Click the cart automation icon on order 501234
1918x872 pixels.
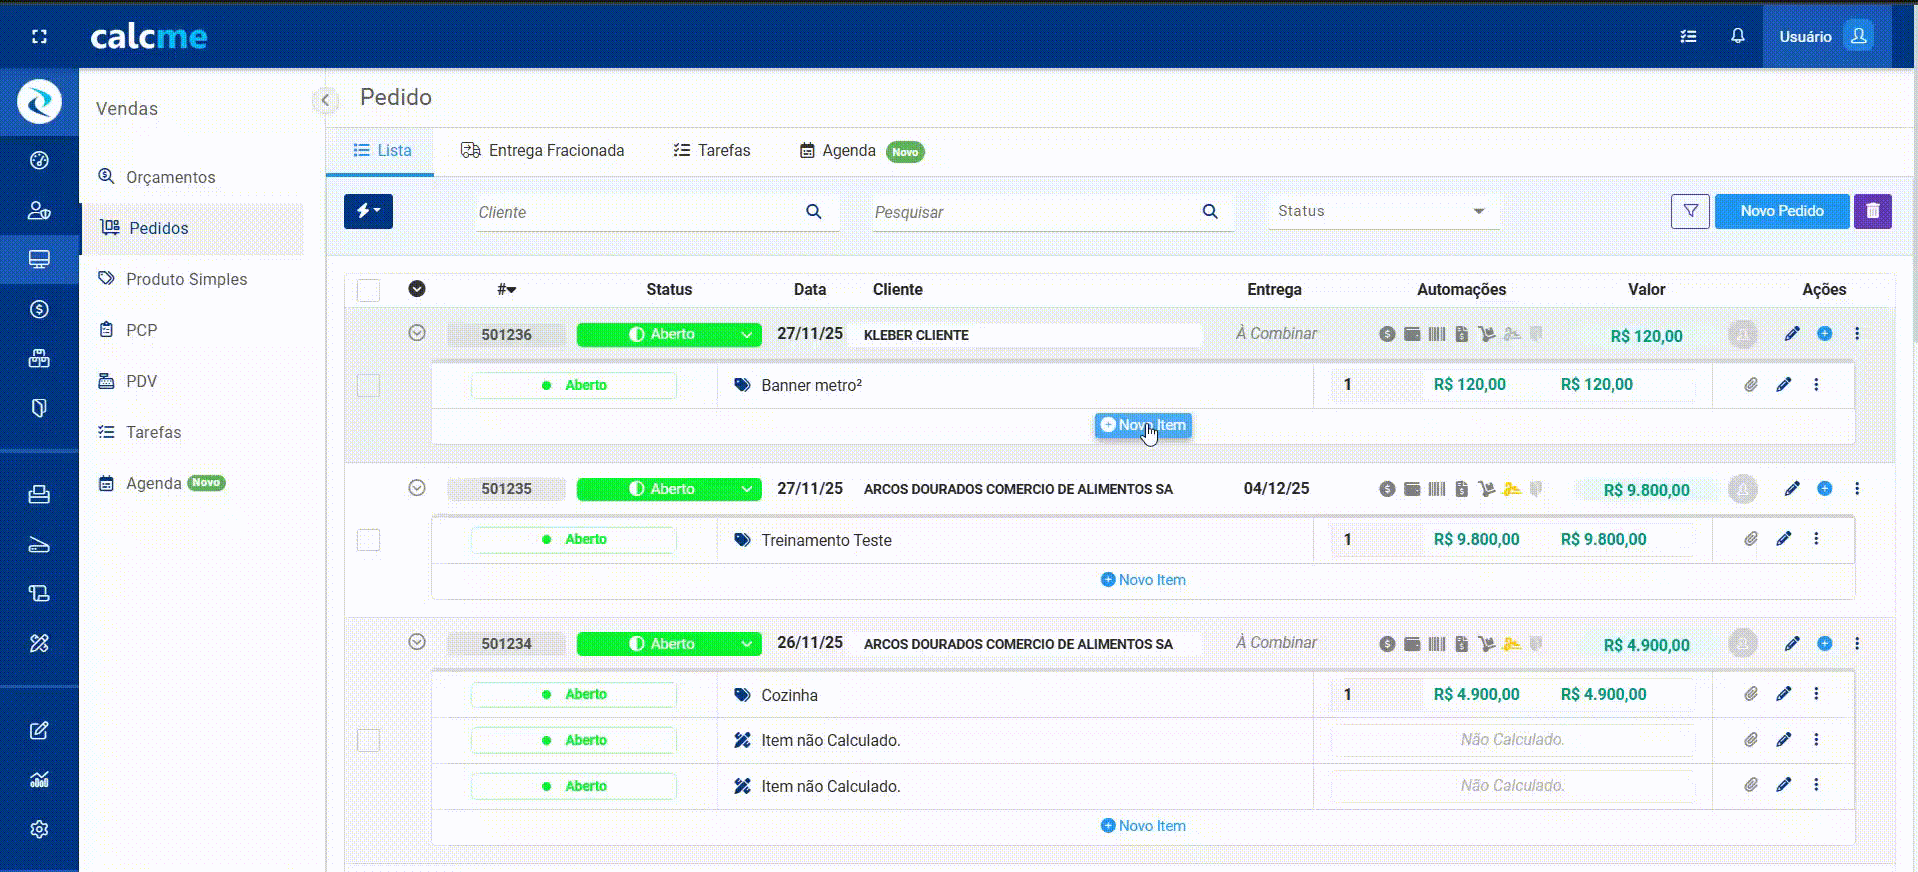click(1487, 644)
